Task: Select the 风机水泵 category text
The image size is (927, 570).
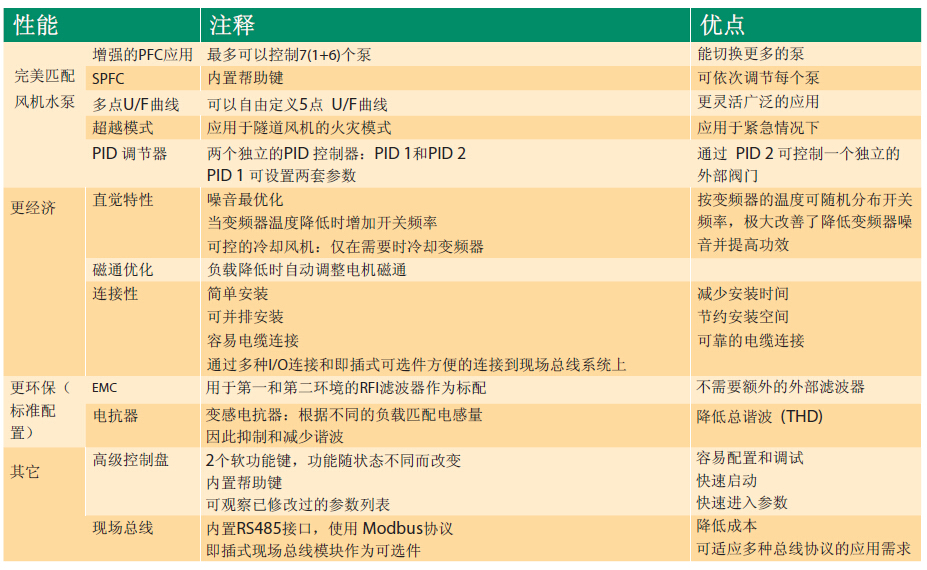Action: 44,102
